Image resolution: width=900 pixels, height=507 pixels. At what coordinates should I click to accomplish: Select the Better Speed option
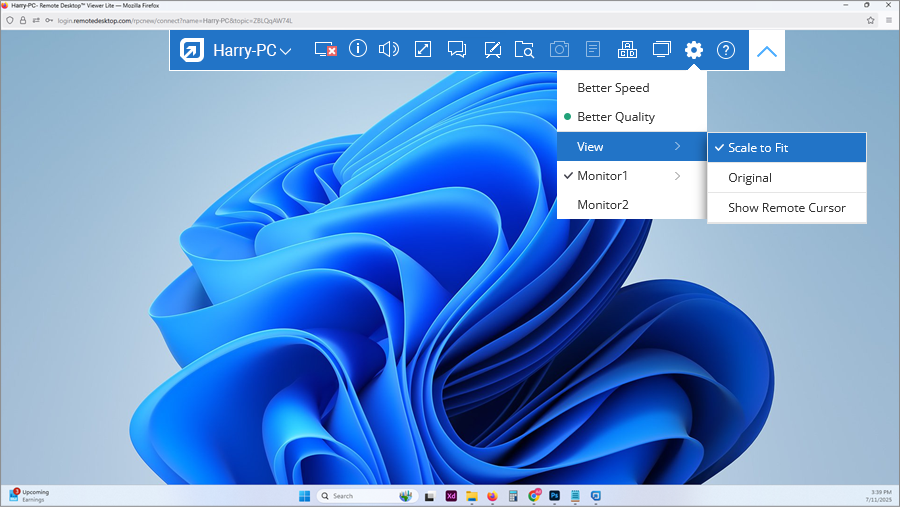(613, 88)
